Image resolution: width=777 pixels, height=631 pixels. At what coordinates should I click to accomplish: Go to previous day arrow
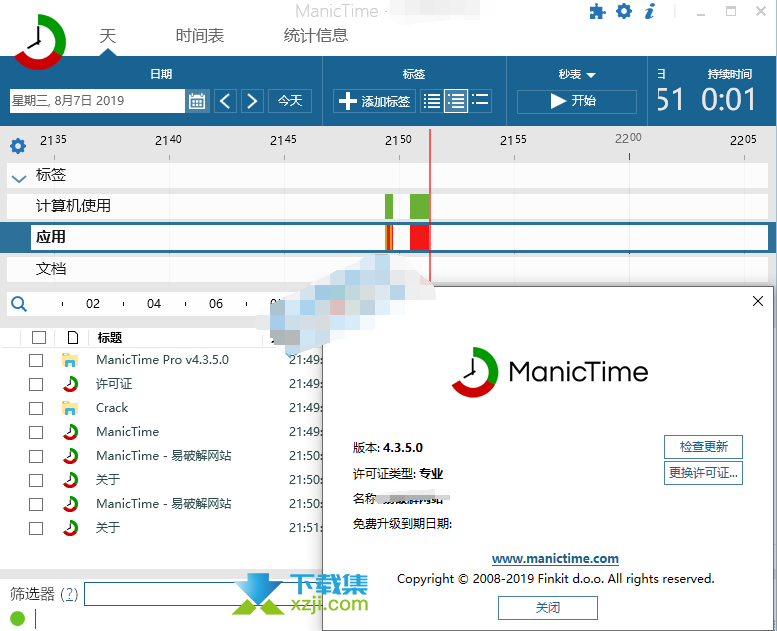pyautogui.click(x=225, y=101)
